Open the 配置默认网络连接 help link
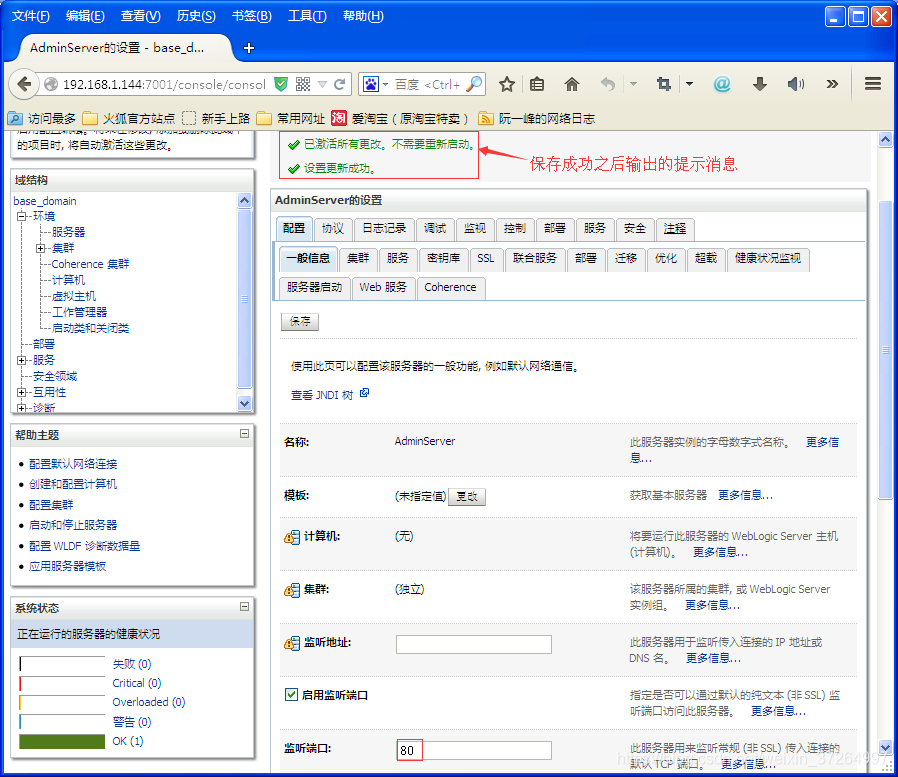 (73, 464)
